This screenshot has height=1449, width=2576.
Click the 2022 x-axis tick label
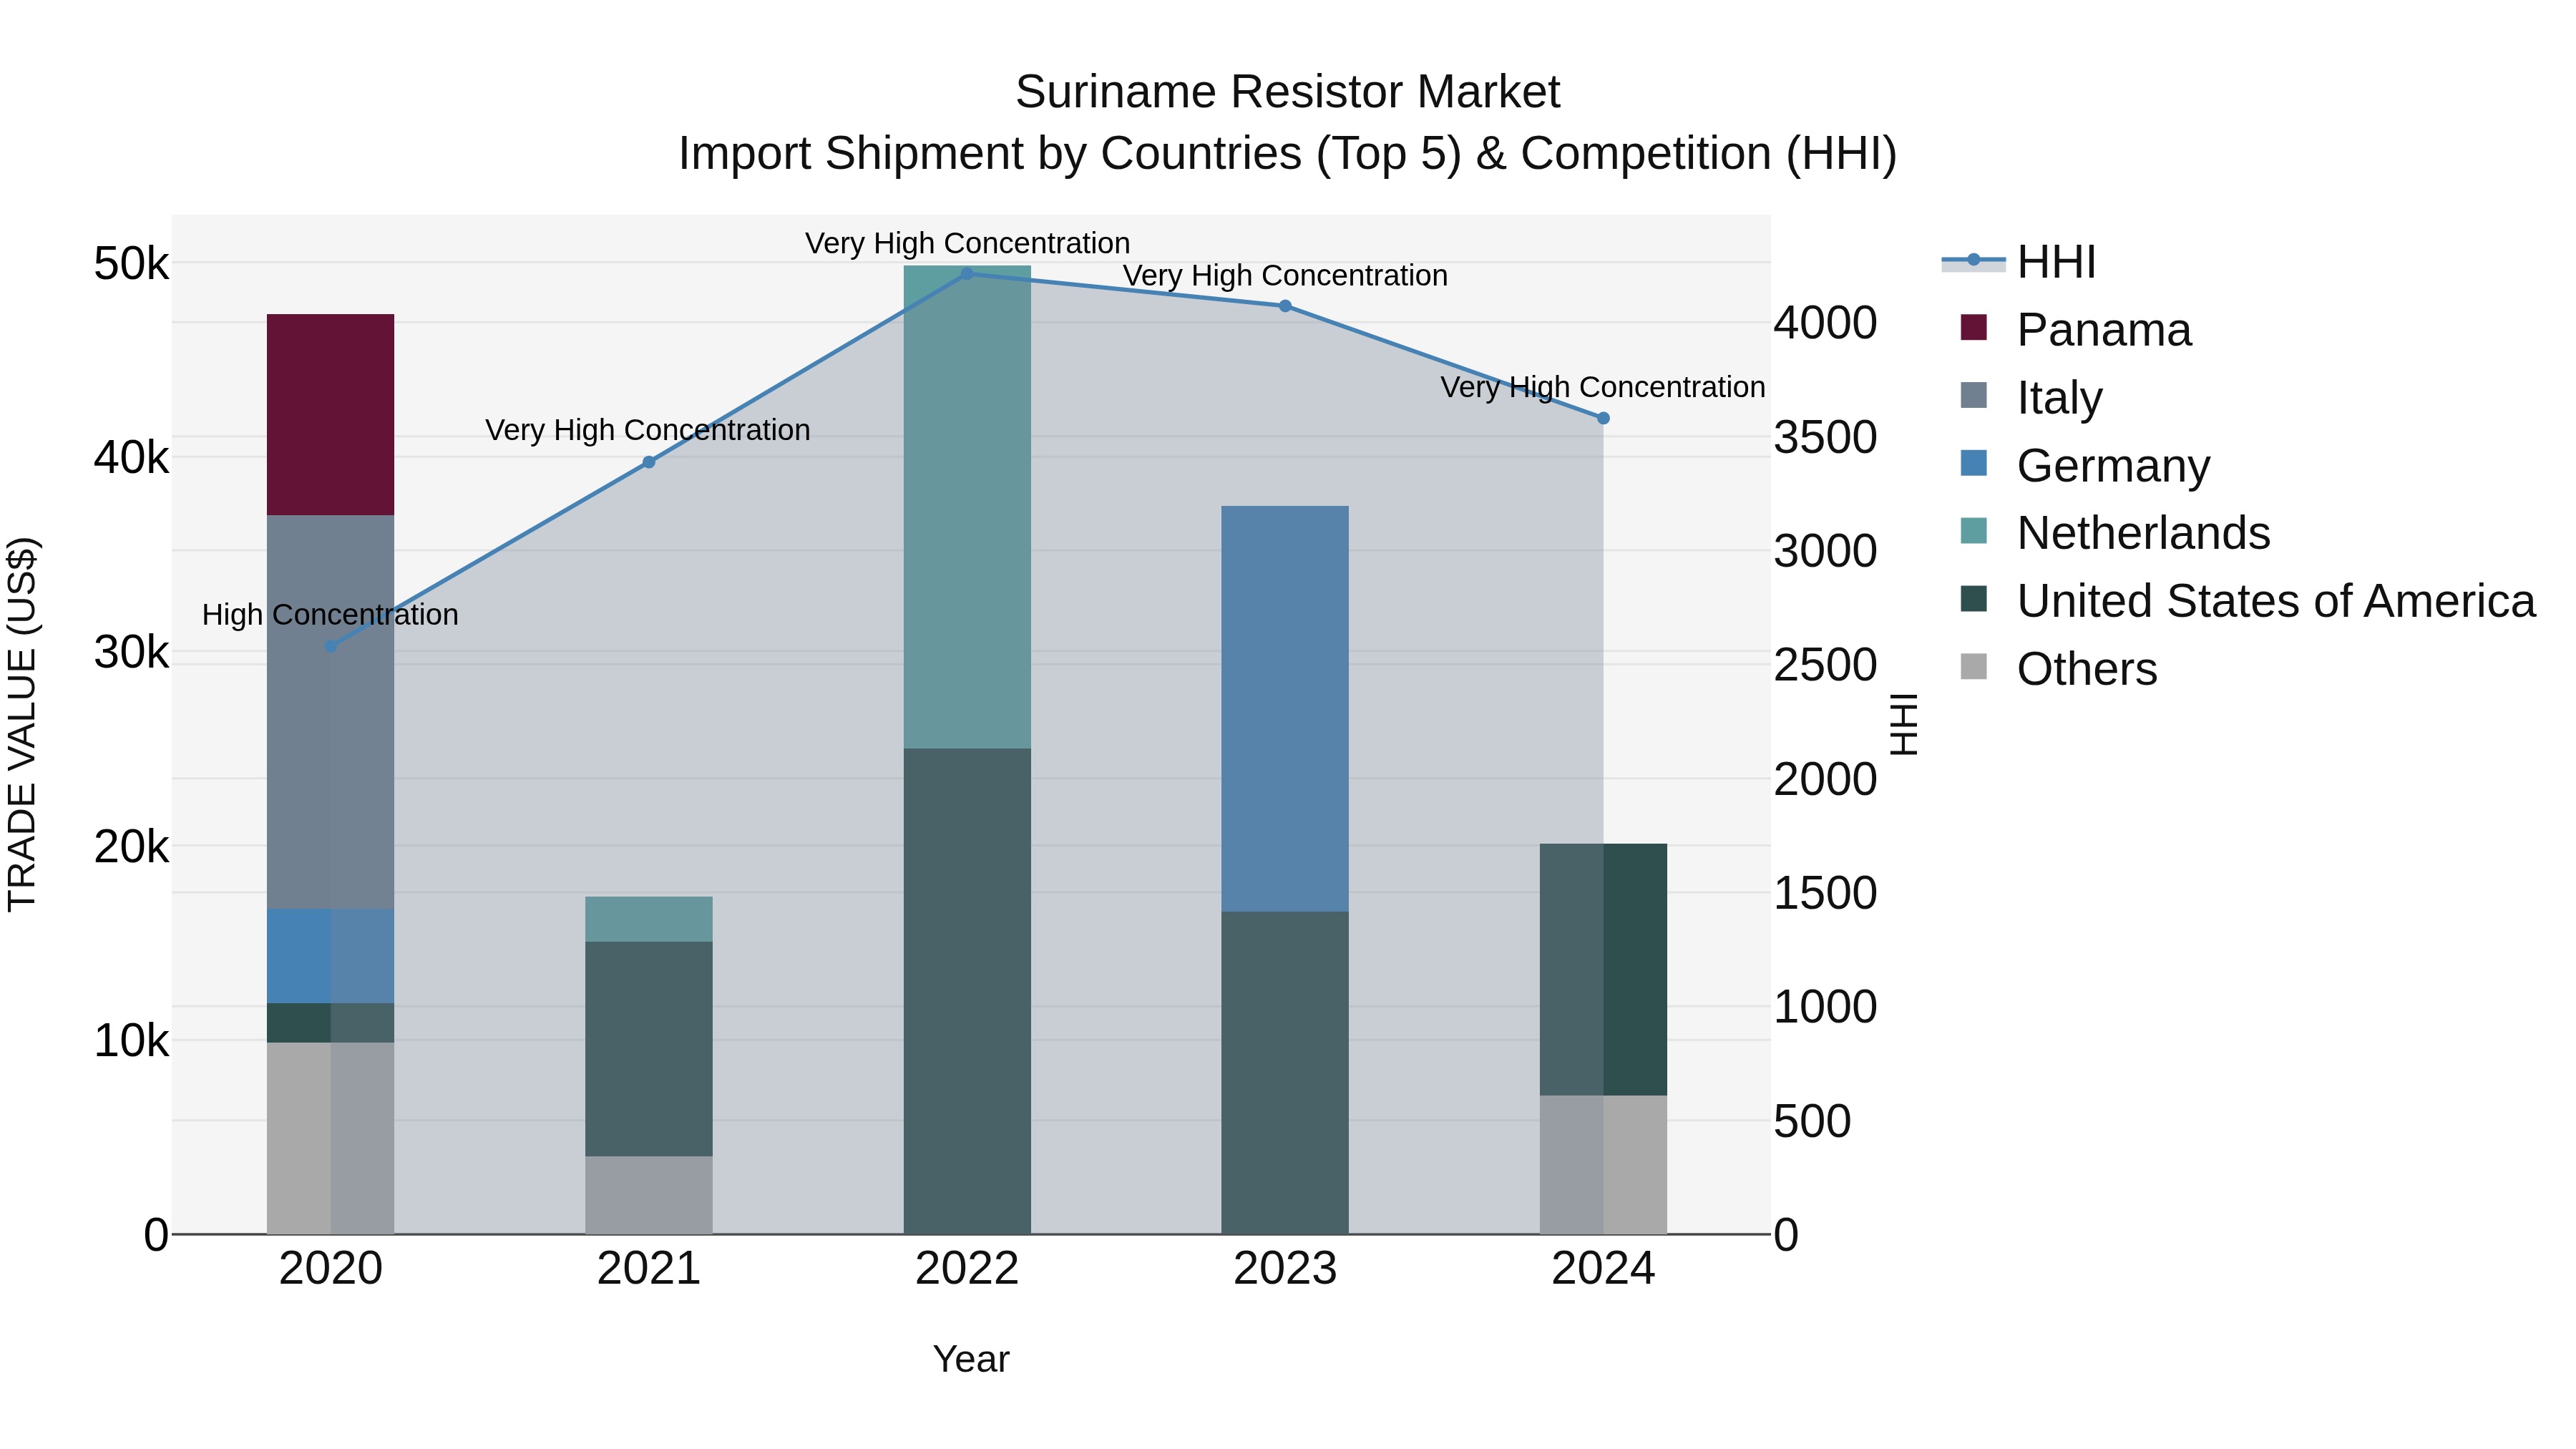click(x=967, y=1269)
